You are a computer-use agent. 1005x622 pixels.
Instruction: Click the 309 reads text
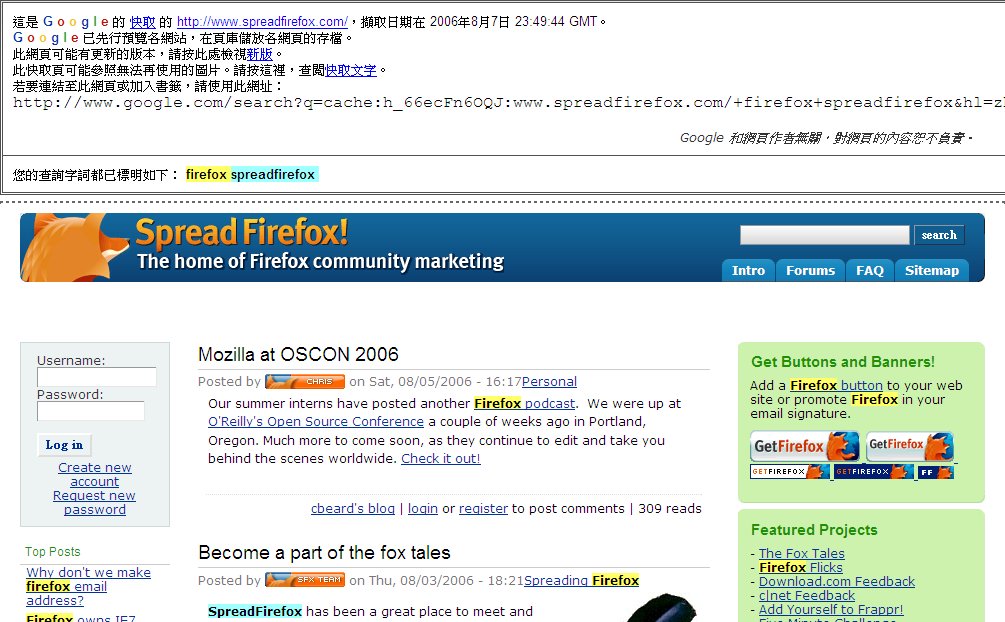coord(670,509)
